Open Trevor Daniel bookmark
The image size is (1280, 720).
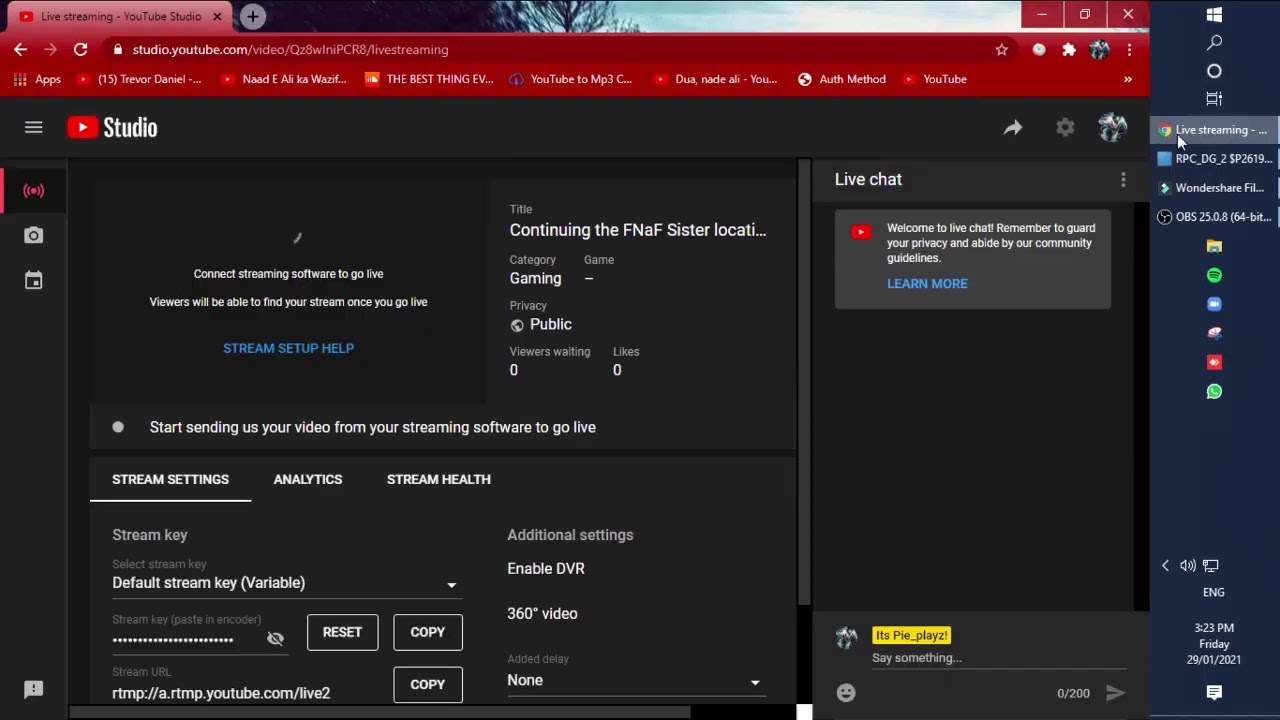coord(139,79)
